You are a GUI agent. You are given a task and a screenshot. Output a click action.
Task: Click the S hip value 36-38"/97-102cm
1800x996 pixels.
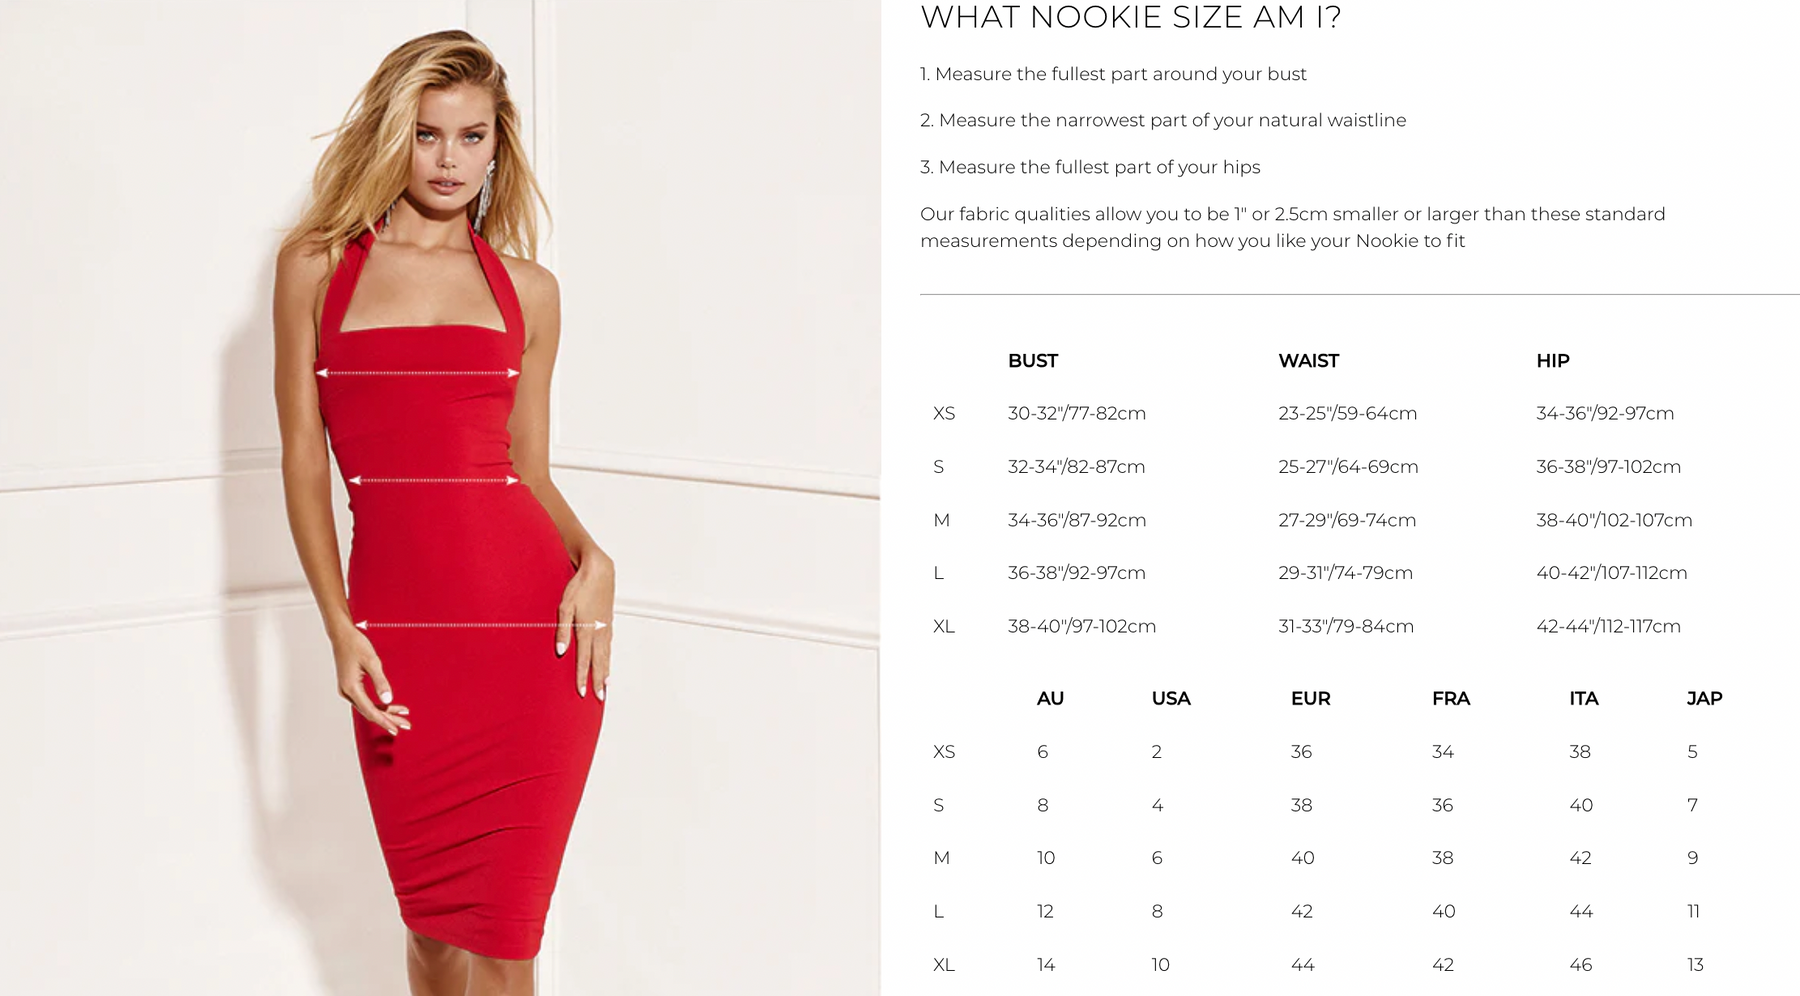click(x=1608, y=467)
